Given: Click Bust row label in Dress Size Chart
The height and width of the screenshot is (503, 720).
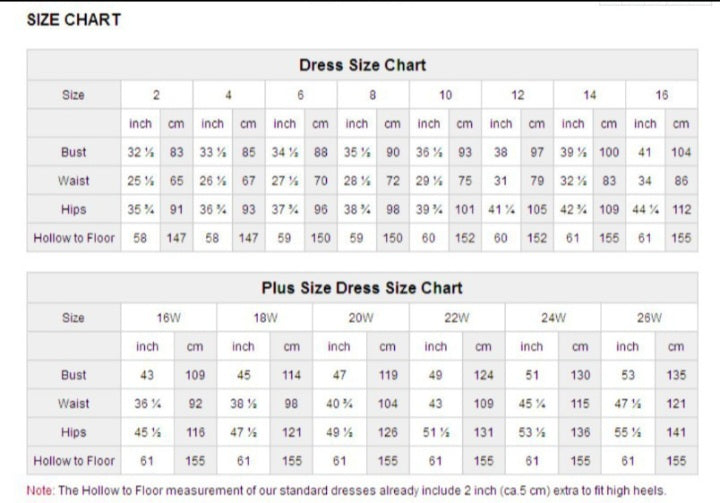Looking at the screenshot, I should click(73, 152).
